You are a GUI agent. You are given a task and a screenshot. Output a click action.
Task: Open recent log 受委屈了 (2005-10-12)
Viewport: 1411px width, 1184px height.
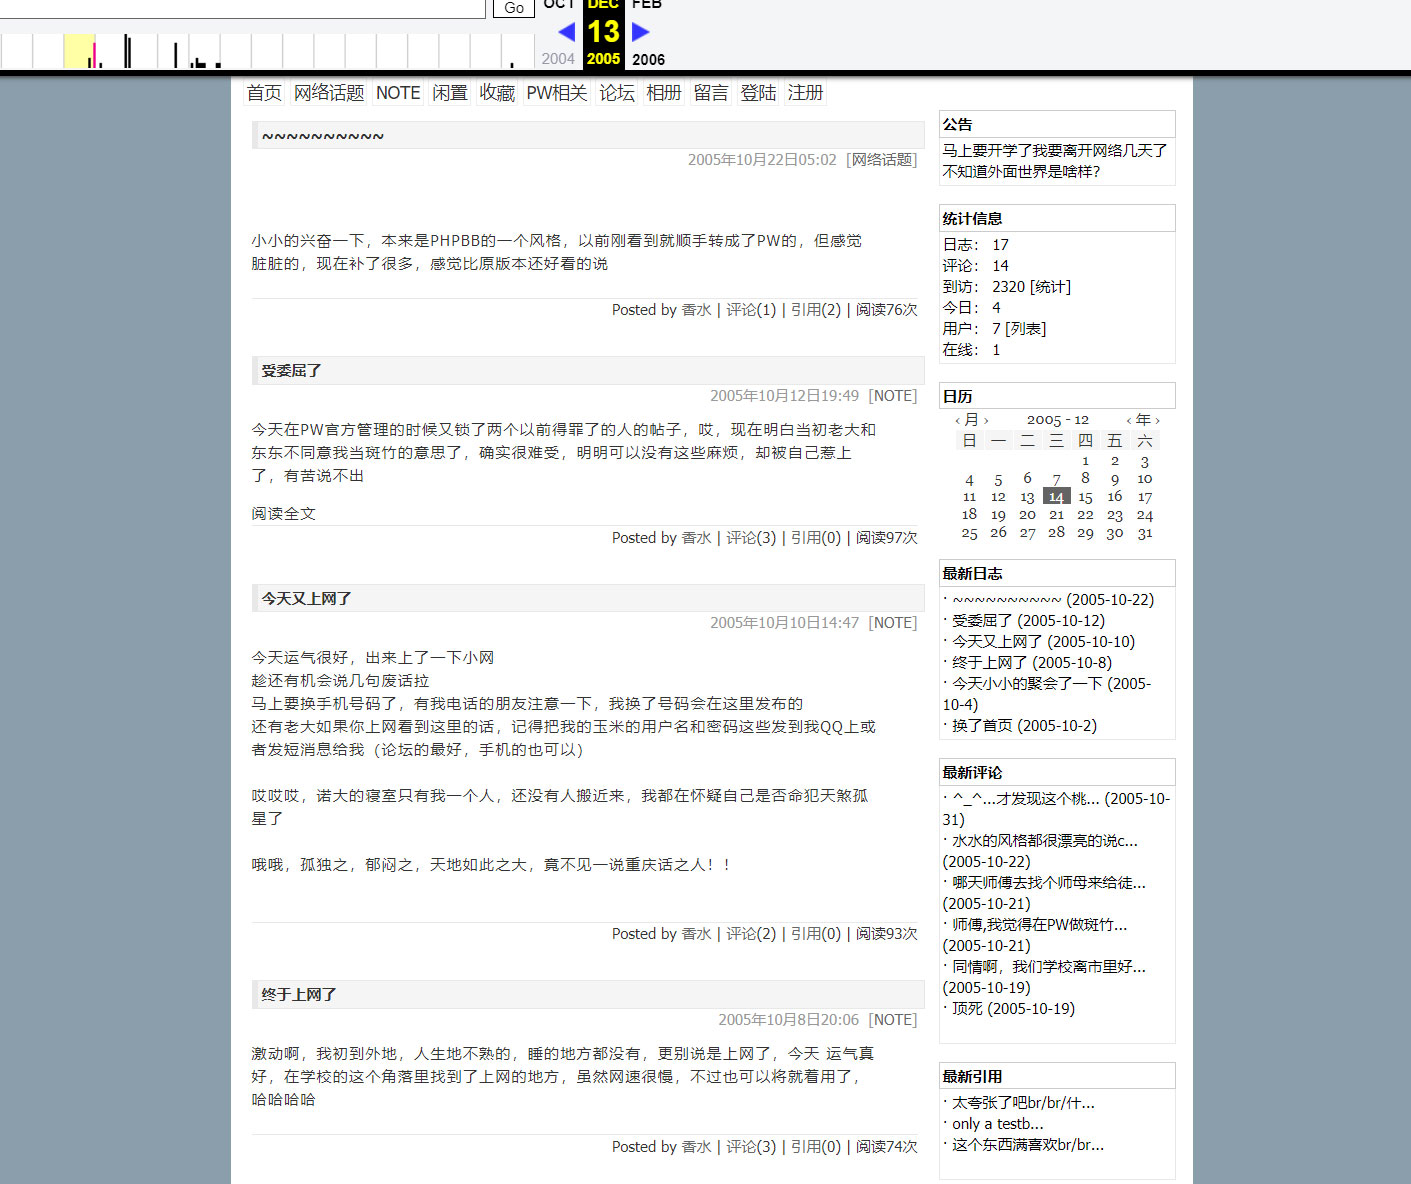(1028, 621)
